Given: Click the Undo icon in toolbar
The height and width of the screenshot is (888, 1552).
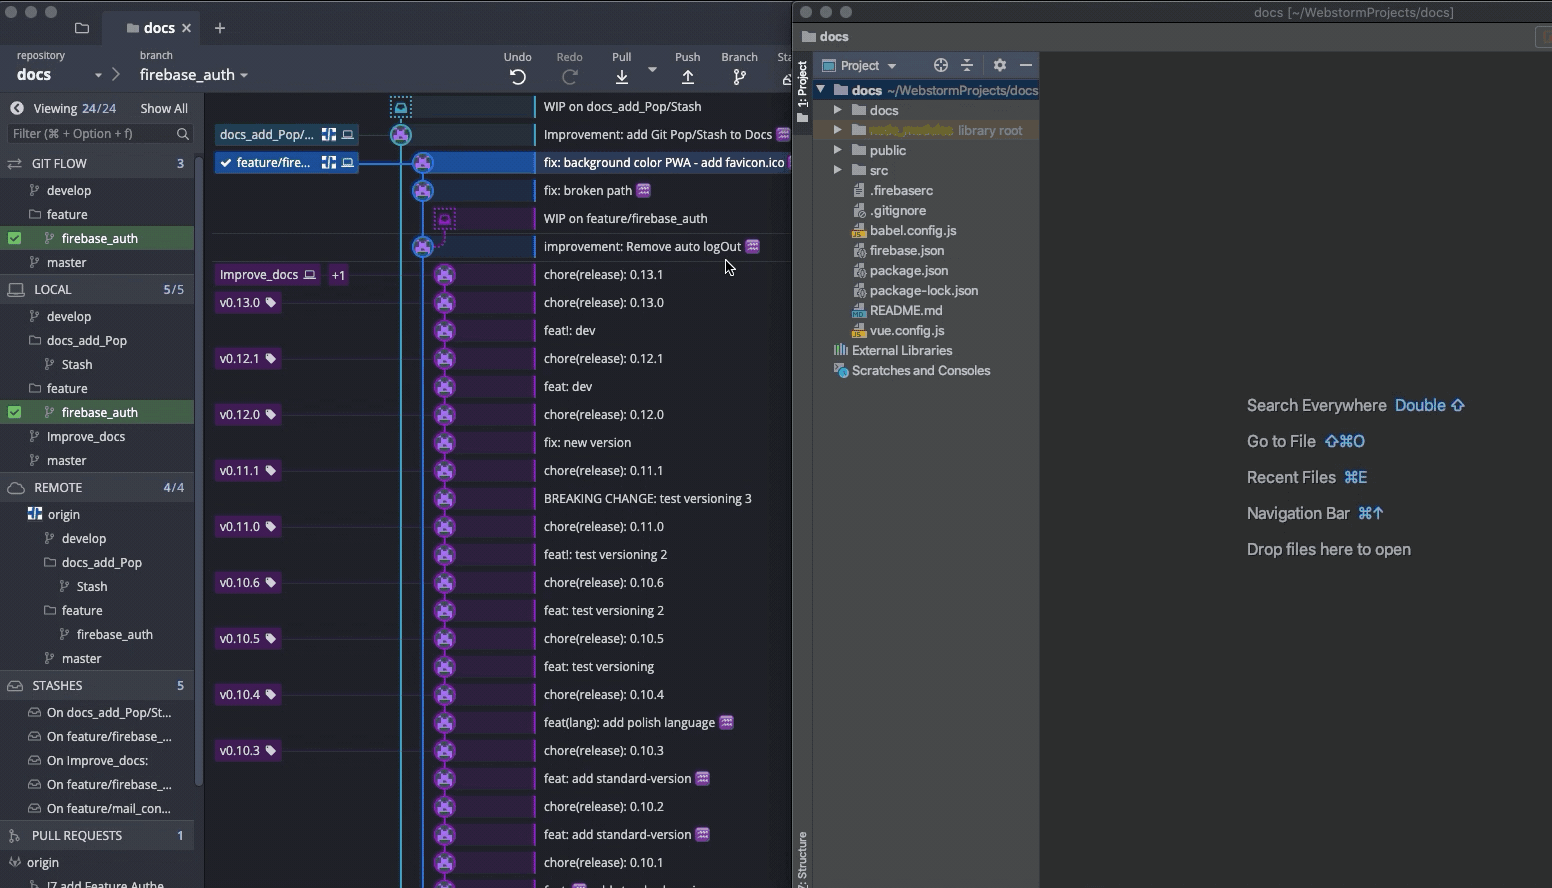Looking at the screenshot, I should [517, 77].
